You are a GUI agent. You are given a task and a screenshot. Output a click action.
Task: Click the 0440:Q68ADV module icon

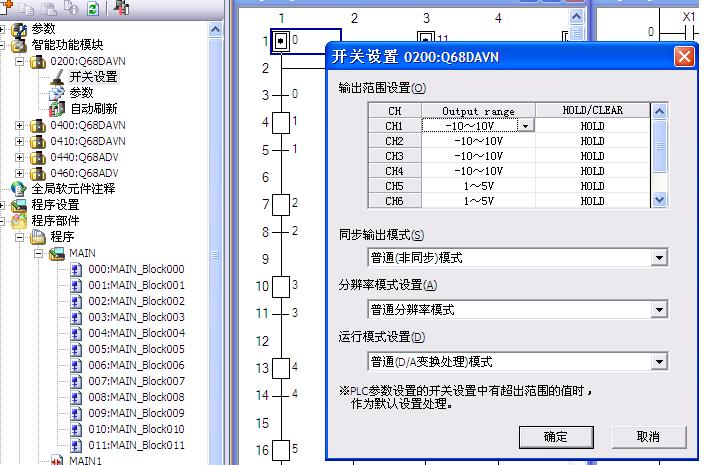coord(37,156)
